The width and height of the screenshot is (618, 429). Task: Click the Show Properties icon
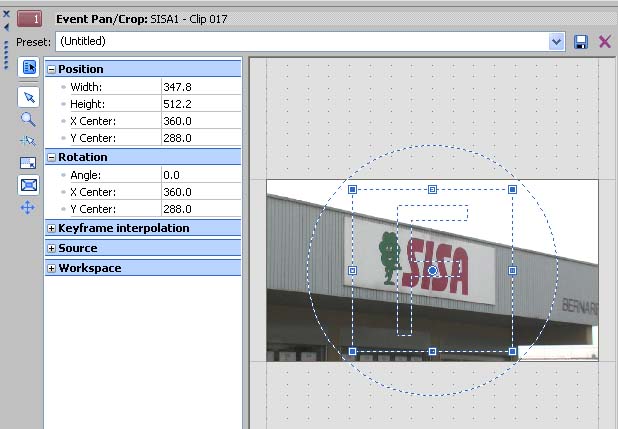tap(28, 68)
